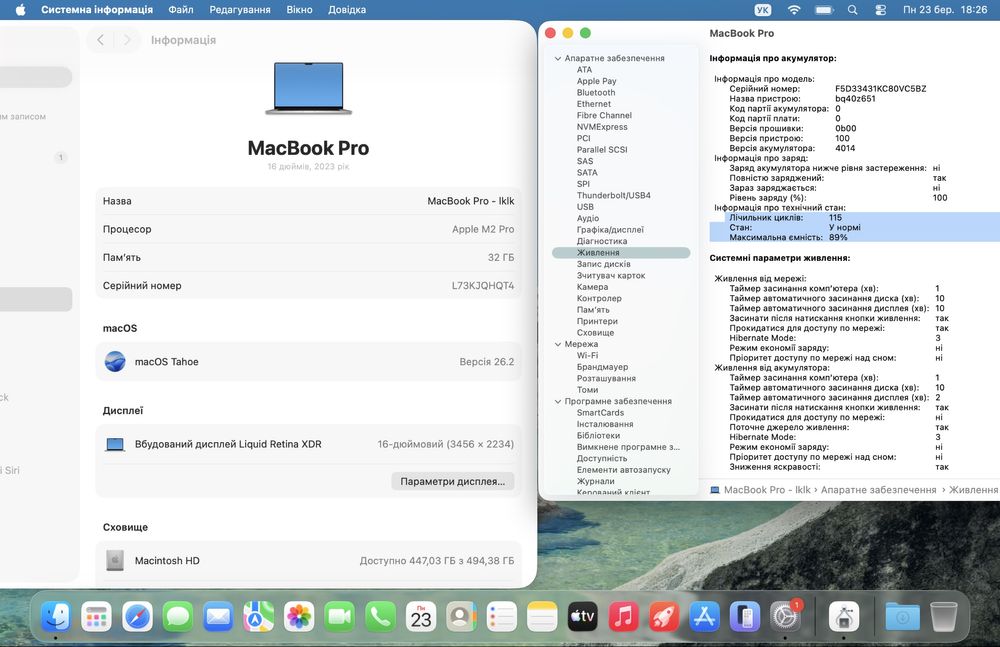This screenshot has height=647, width=1000.
Task: Click the macOS Tahoe version row
Action: (309, 362)
